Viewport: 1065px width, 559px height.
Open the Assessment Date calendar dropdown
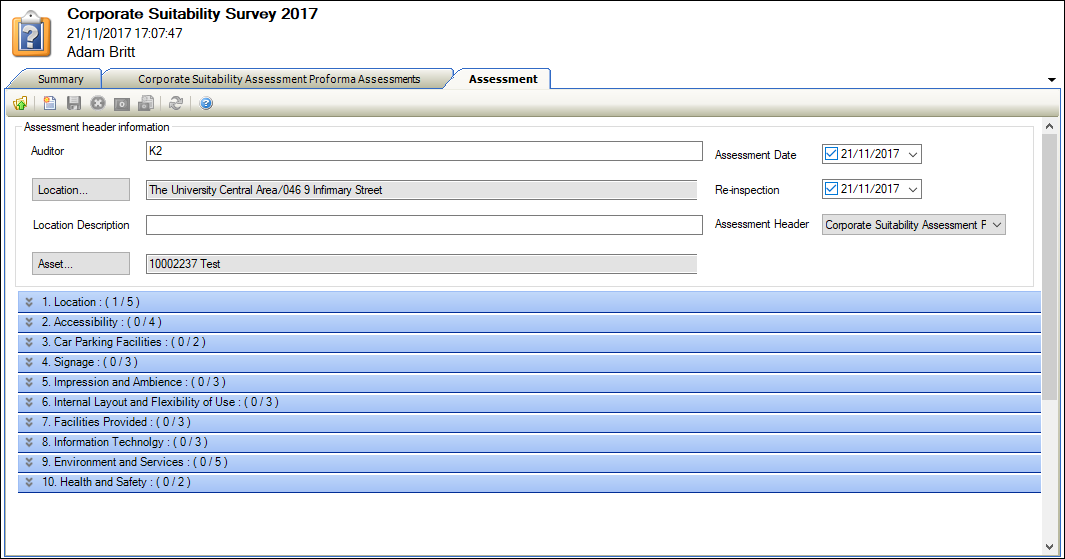pos(912,154)
